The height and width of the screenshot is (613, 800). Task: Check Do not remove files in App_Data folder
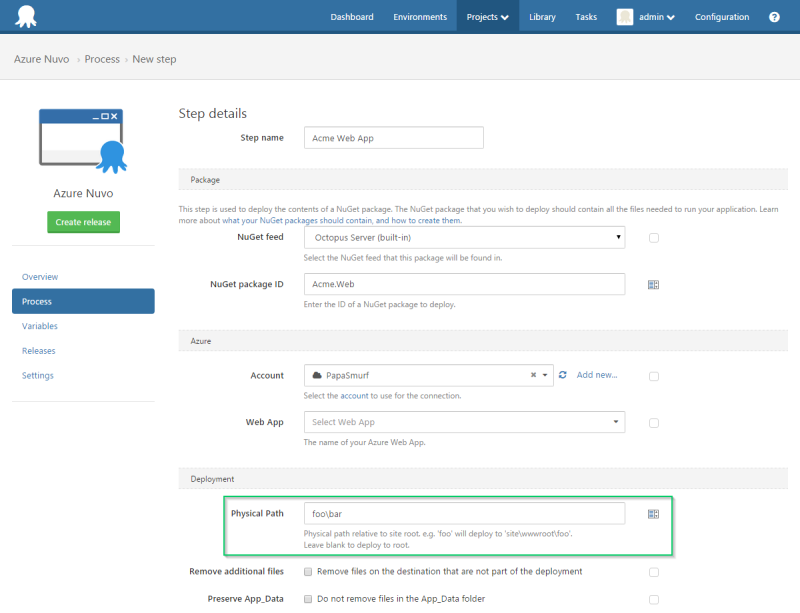pos(310,598)
